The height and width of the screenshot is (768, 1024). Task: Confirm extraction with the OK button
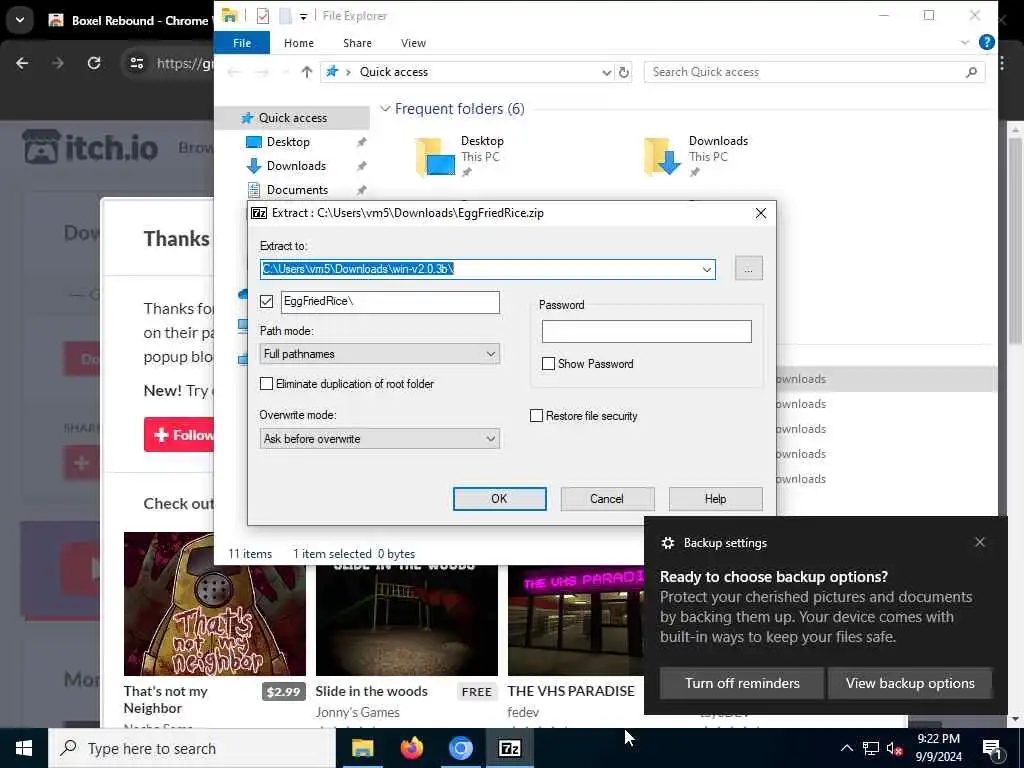click(x=500, y=499)
